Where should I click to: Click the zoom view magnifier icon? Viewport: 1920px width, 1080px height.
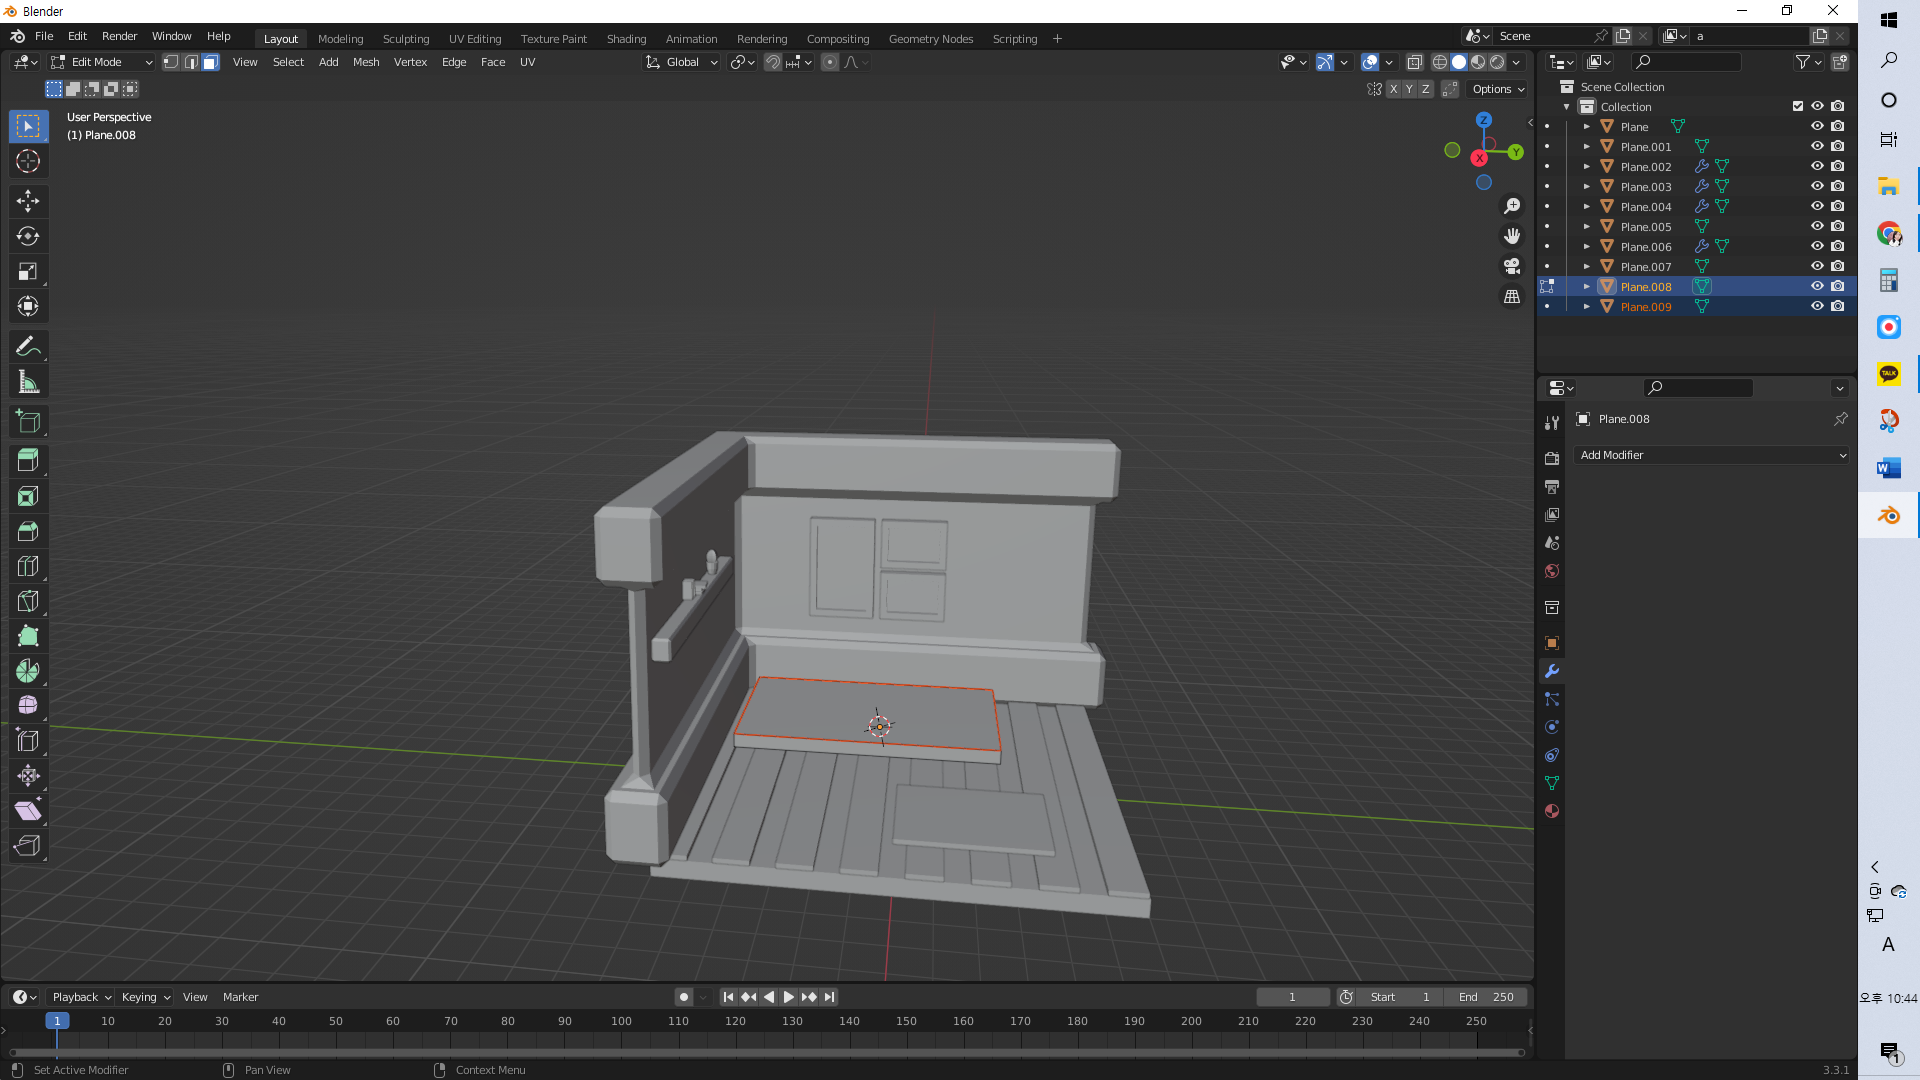[1512, 206]
